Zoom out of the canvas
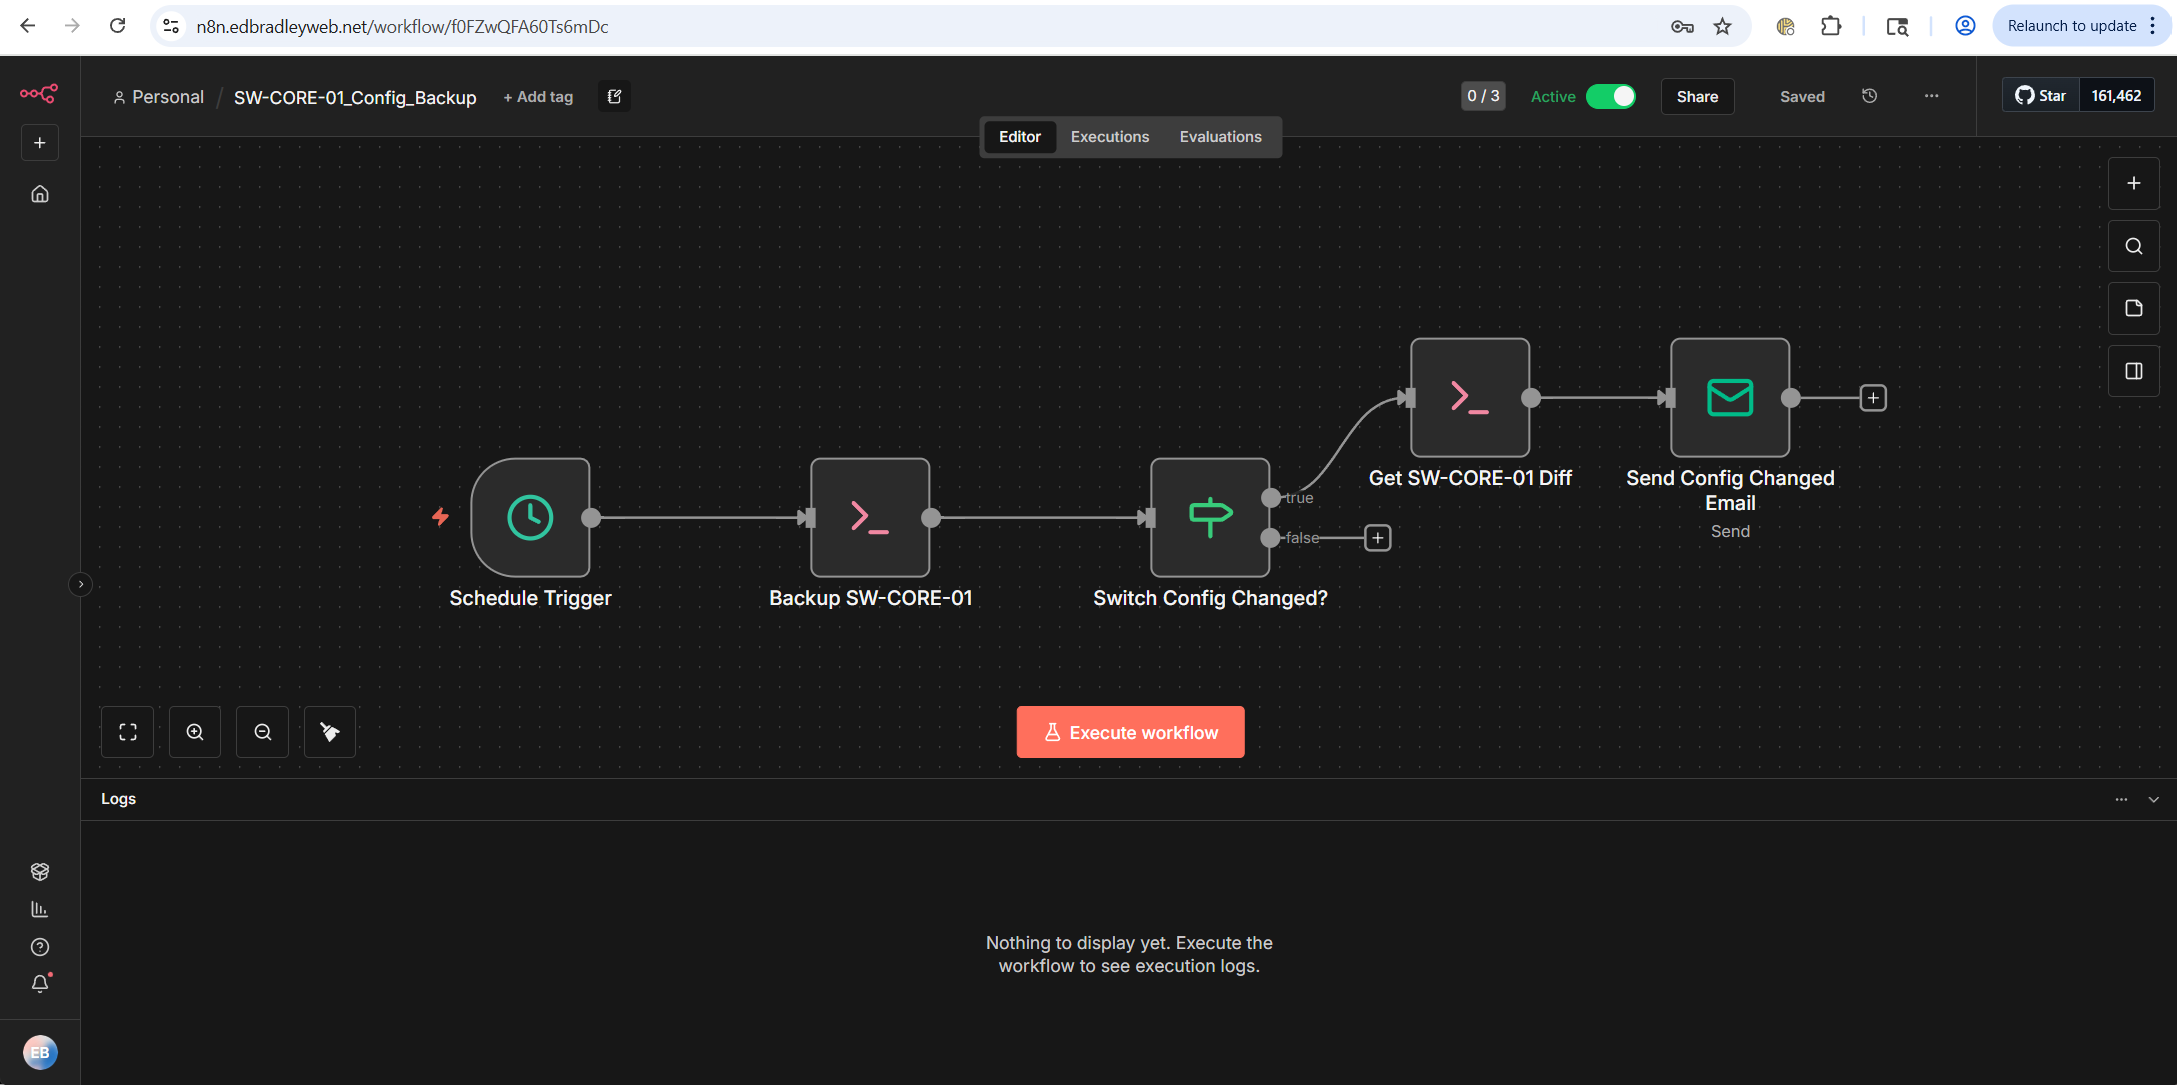2177x1085 pixels. click(x=263, y=732)
